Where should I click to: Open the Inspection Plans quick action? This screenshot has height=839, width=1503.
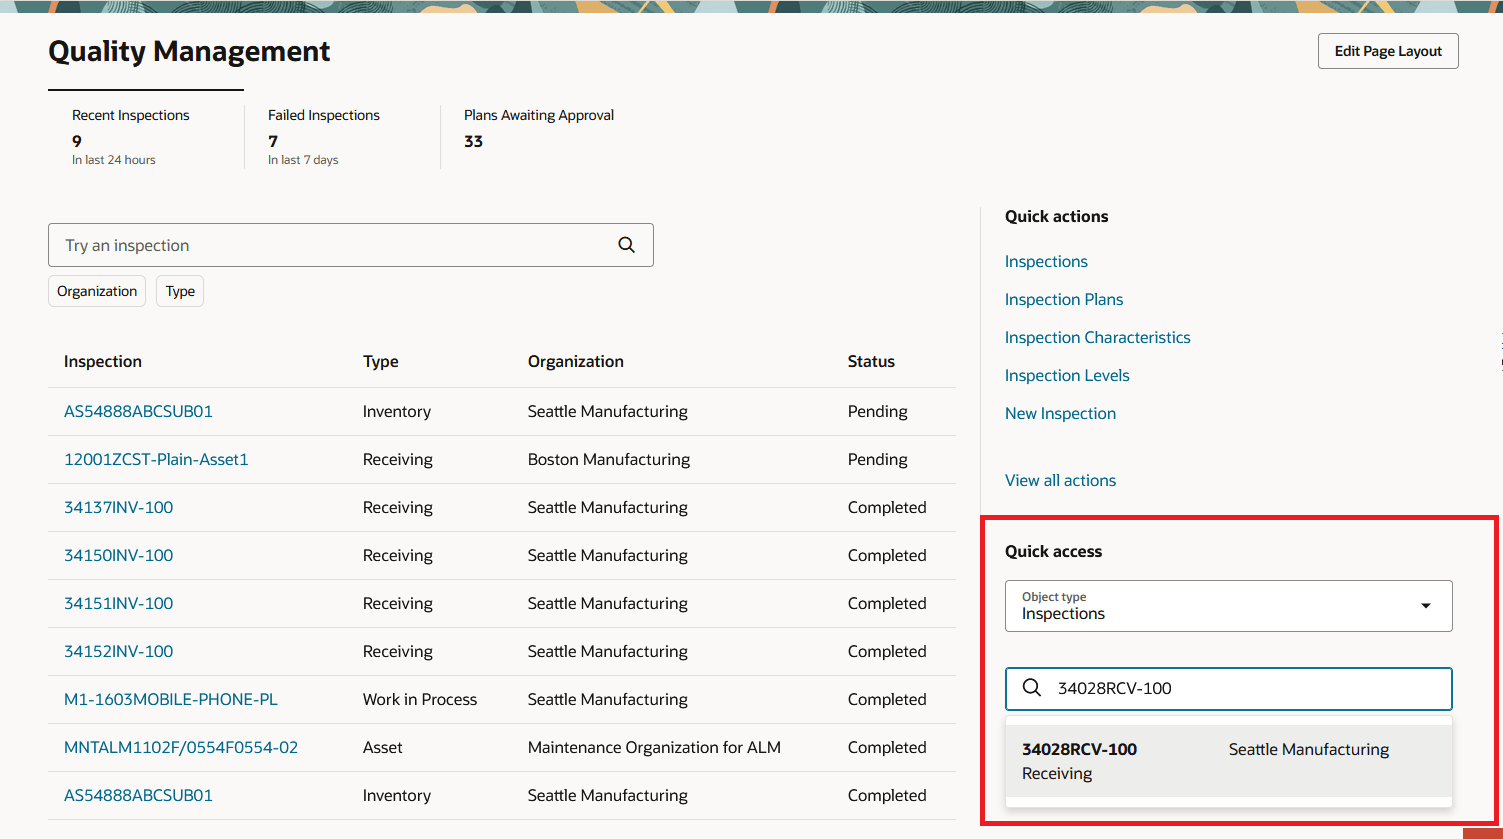point(1063,299)
